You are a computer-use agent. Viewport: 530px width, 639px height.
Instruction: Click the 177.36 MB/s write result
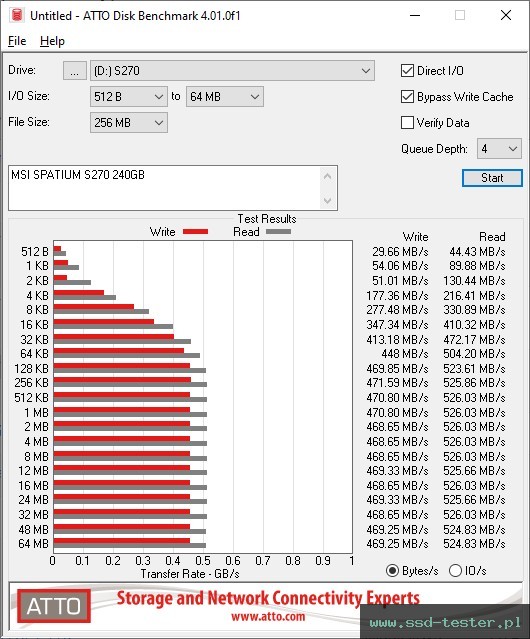click(397, 295)
